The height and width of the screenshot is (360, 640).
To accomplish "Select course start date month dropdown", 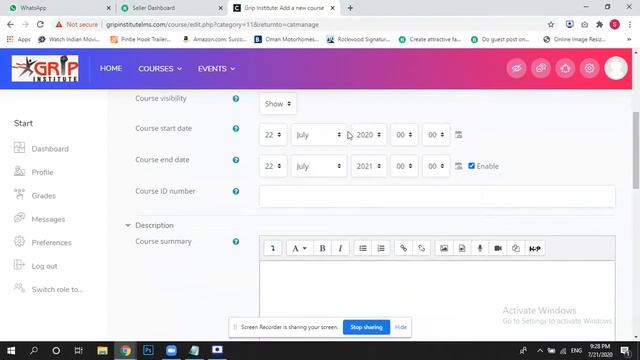I will (319, 135).
